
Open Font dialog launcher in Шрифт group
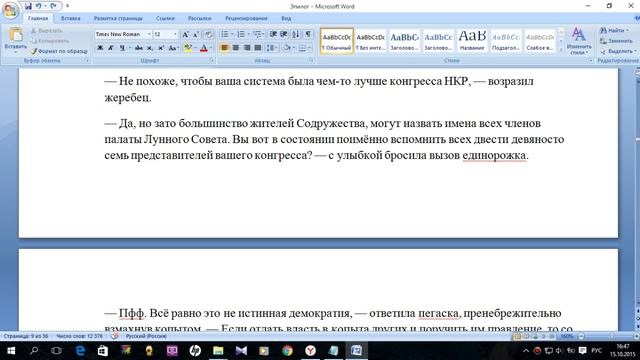point(212,60)
